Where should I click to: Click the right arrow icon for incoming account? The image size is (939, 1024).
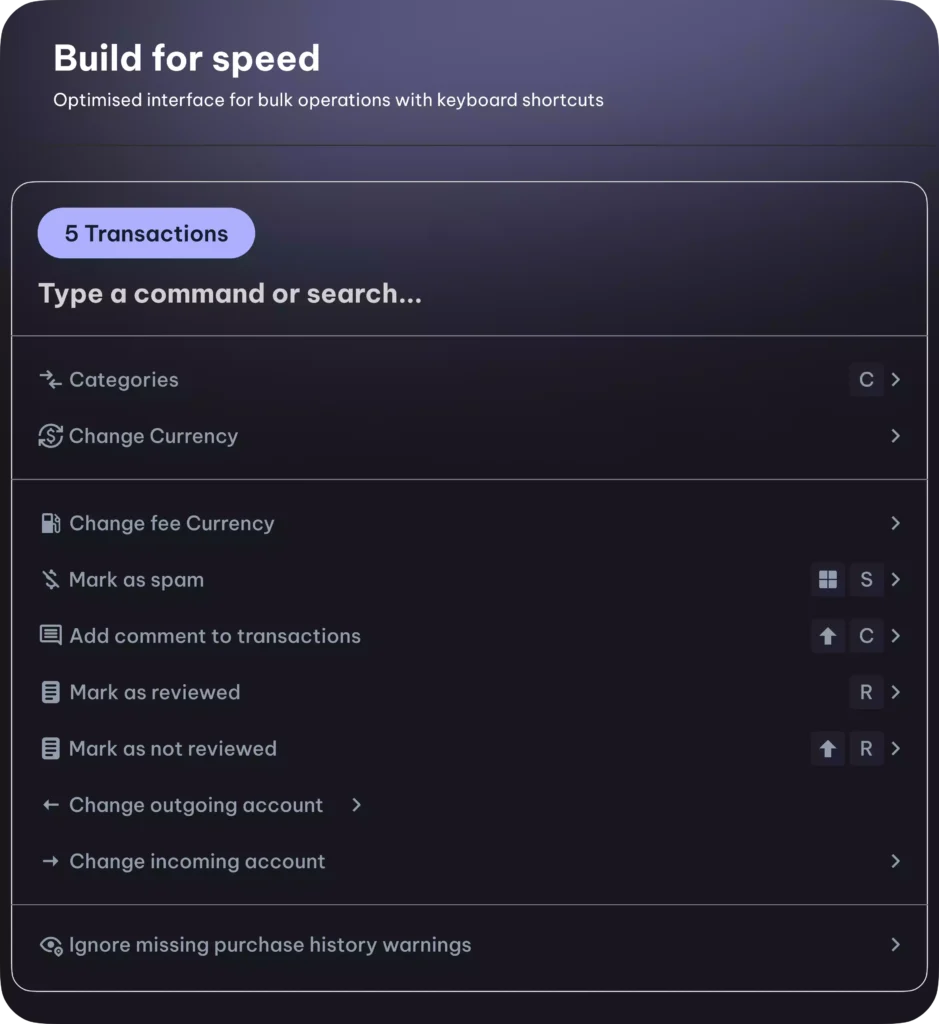50,861
